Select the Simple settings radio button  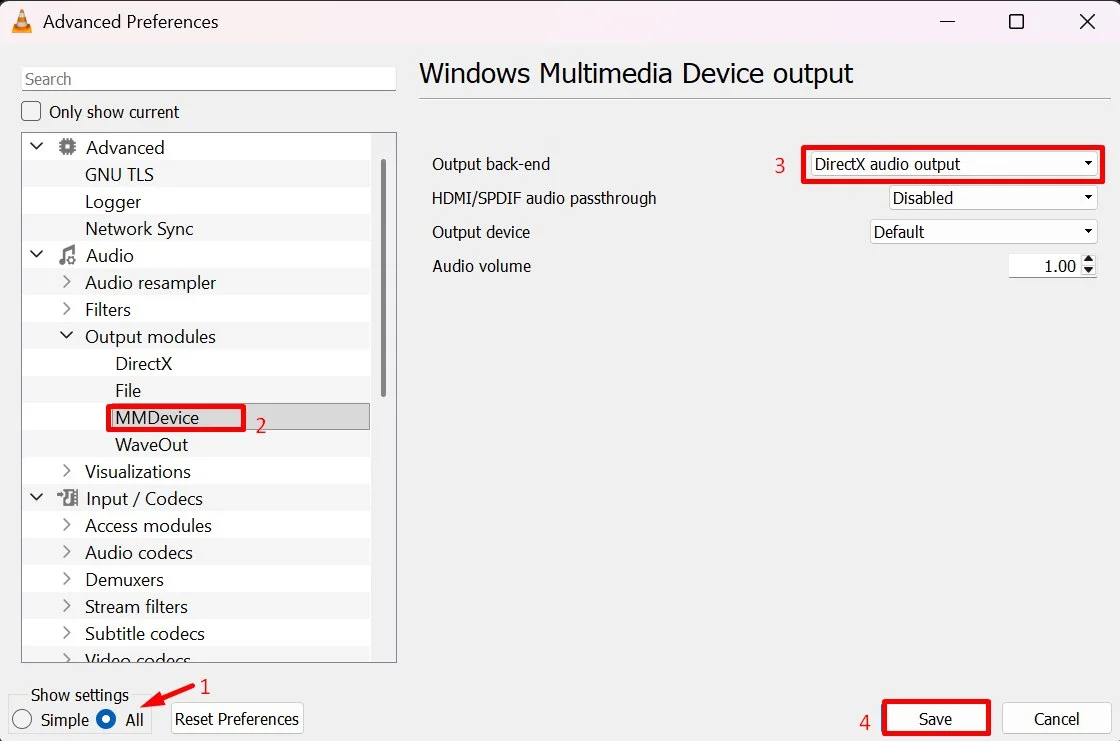click(22, 719)
